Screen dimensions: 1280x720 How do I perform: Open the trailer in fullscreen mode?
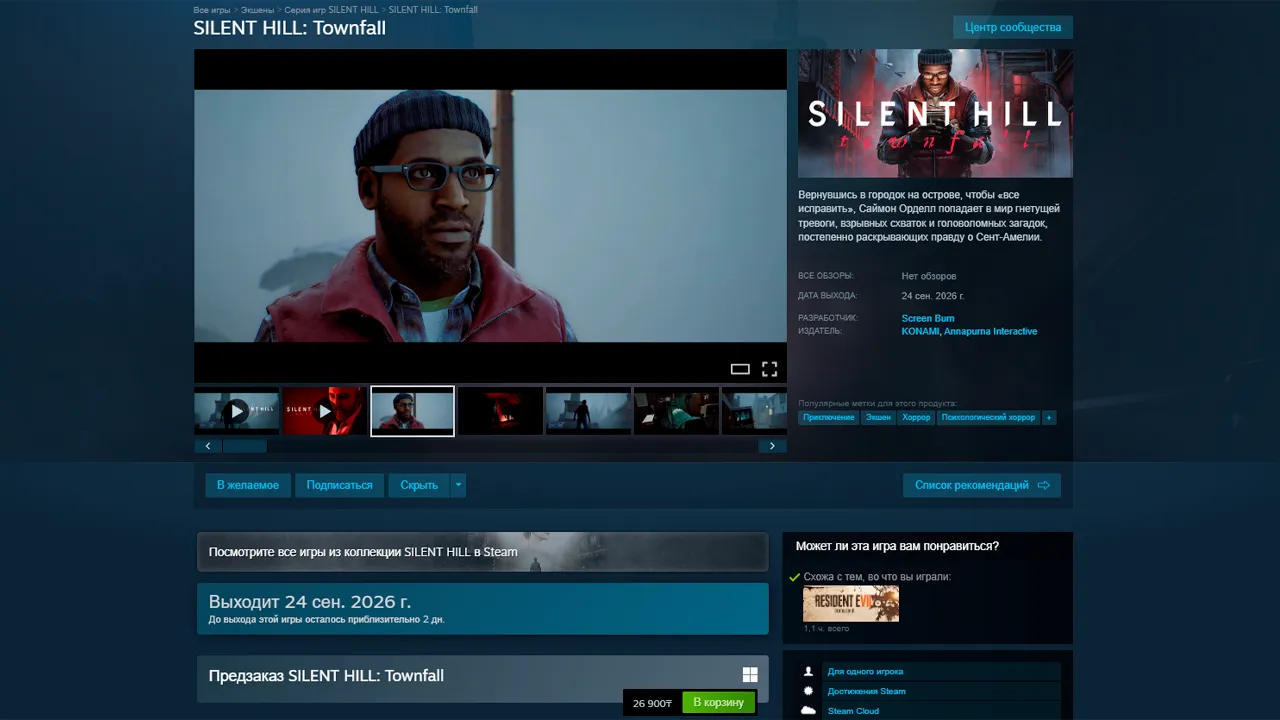(769, 369)
